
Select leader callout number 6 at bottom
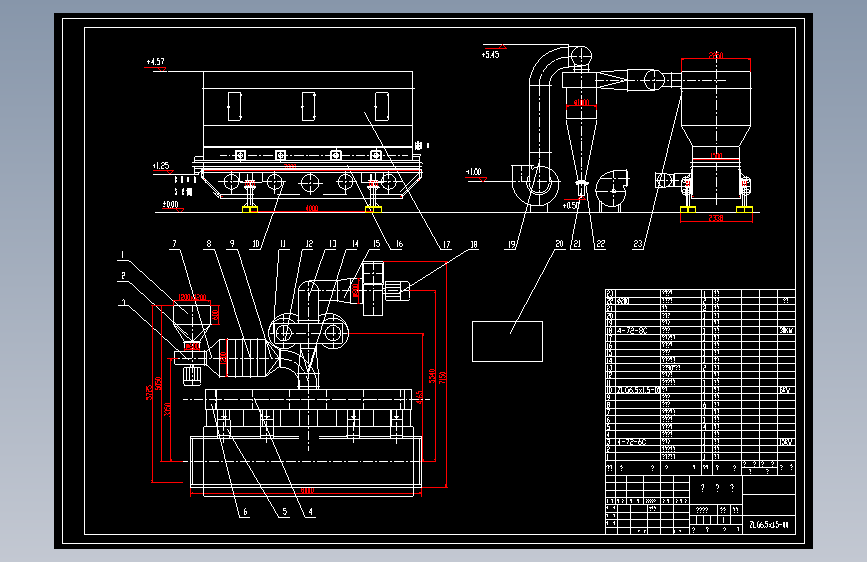pyautogui.click(x=246, y=512)
